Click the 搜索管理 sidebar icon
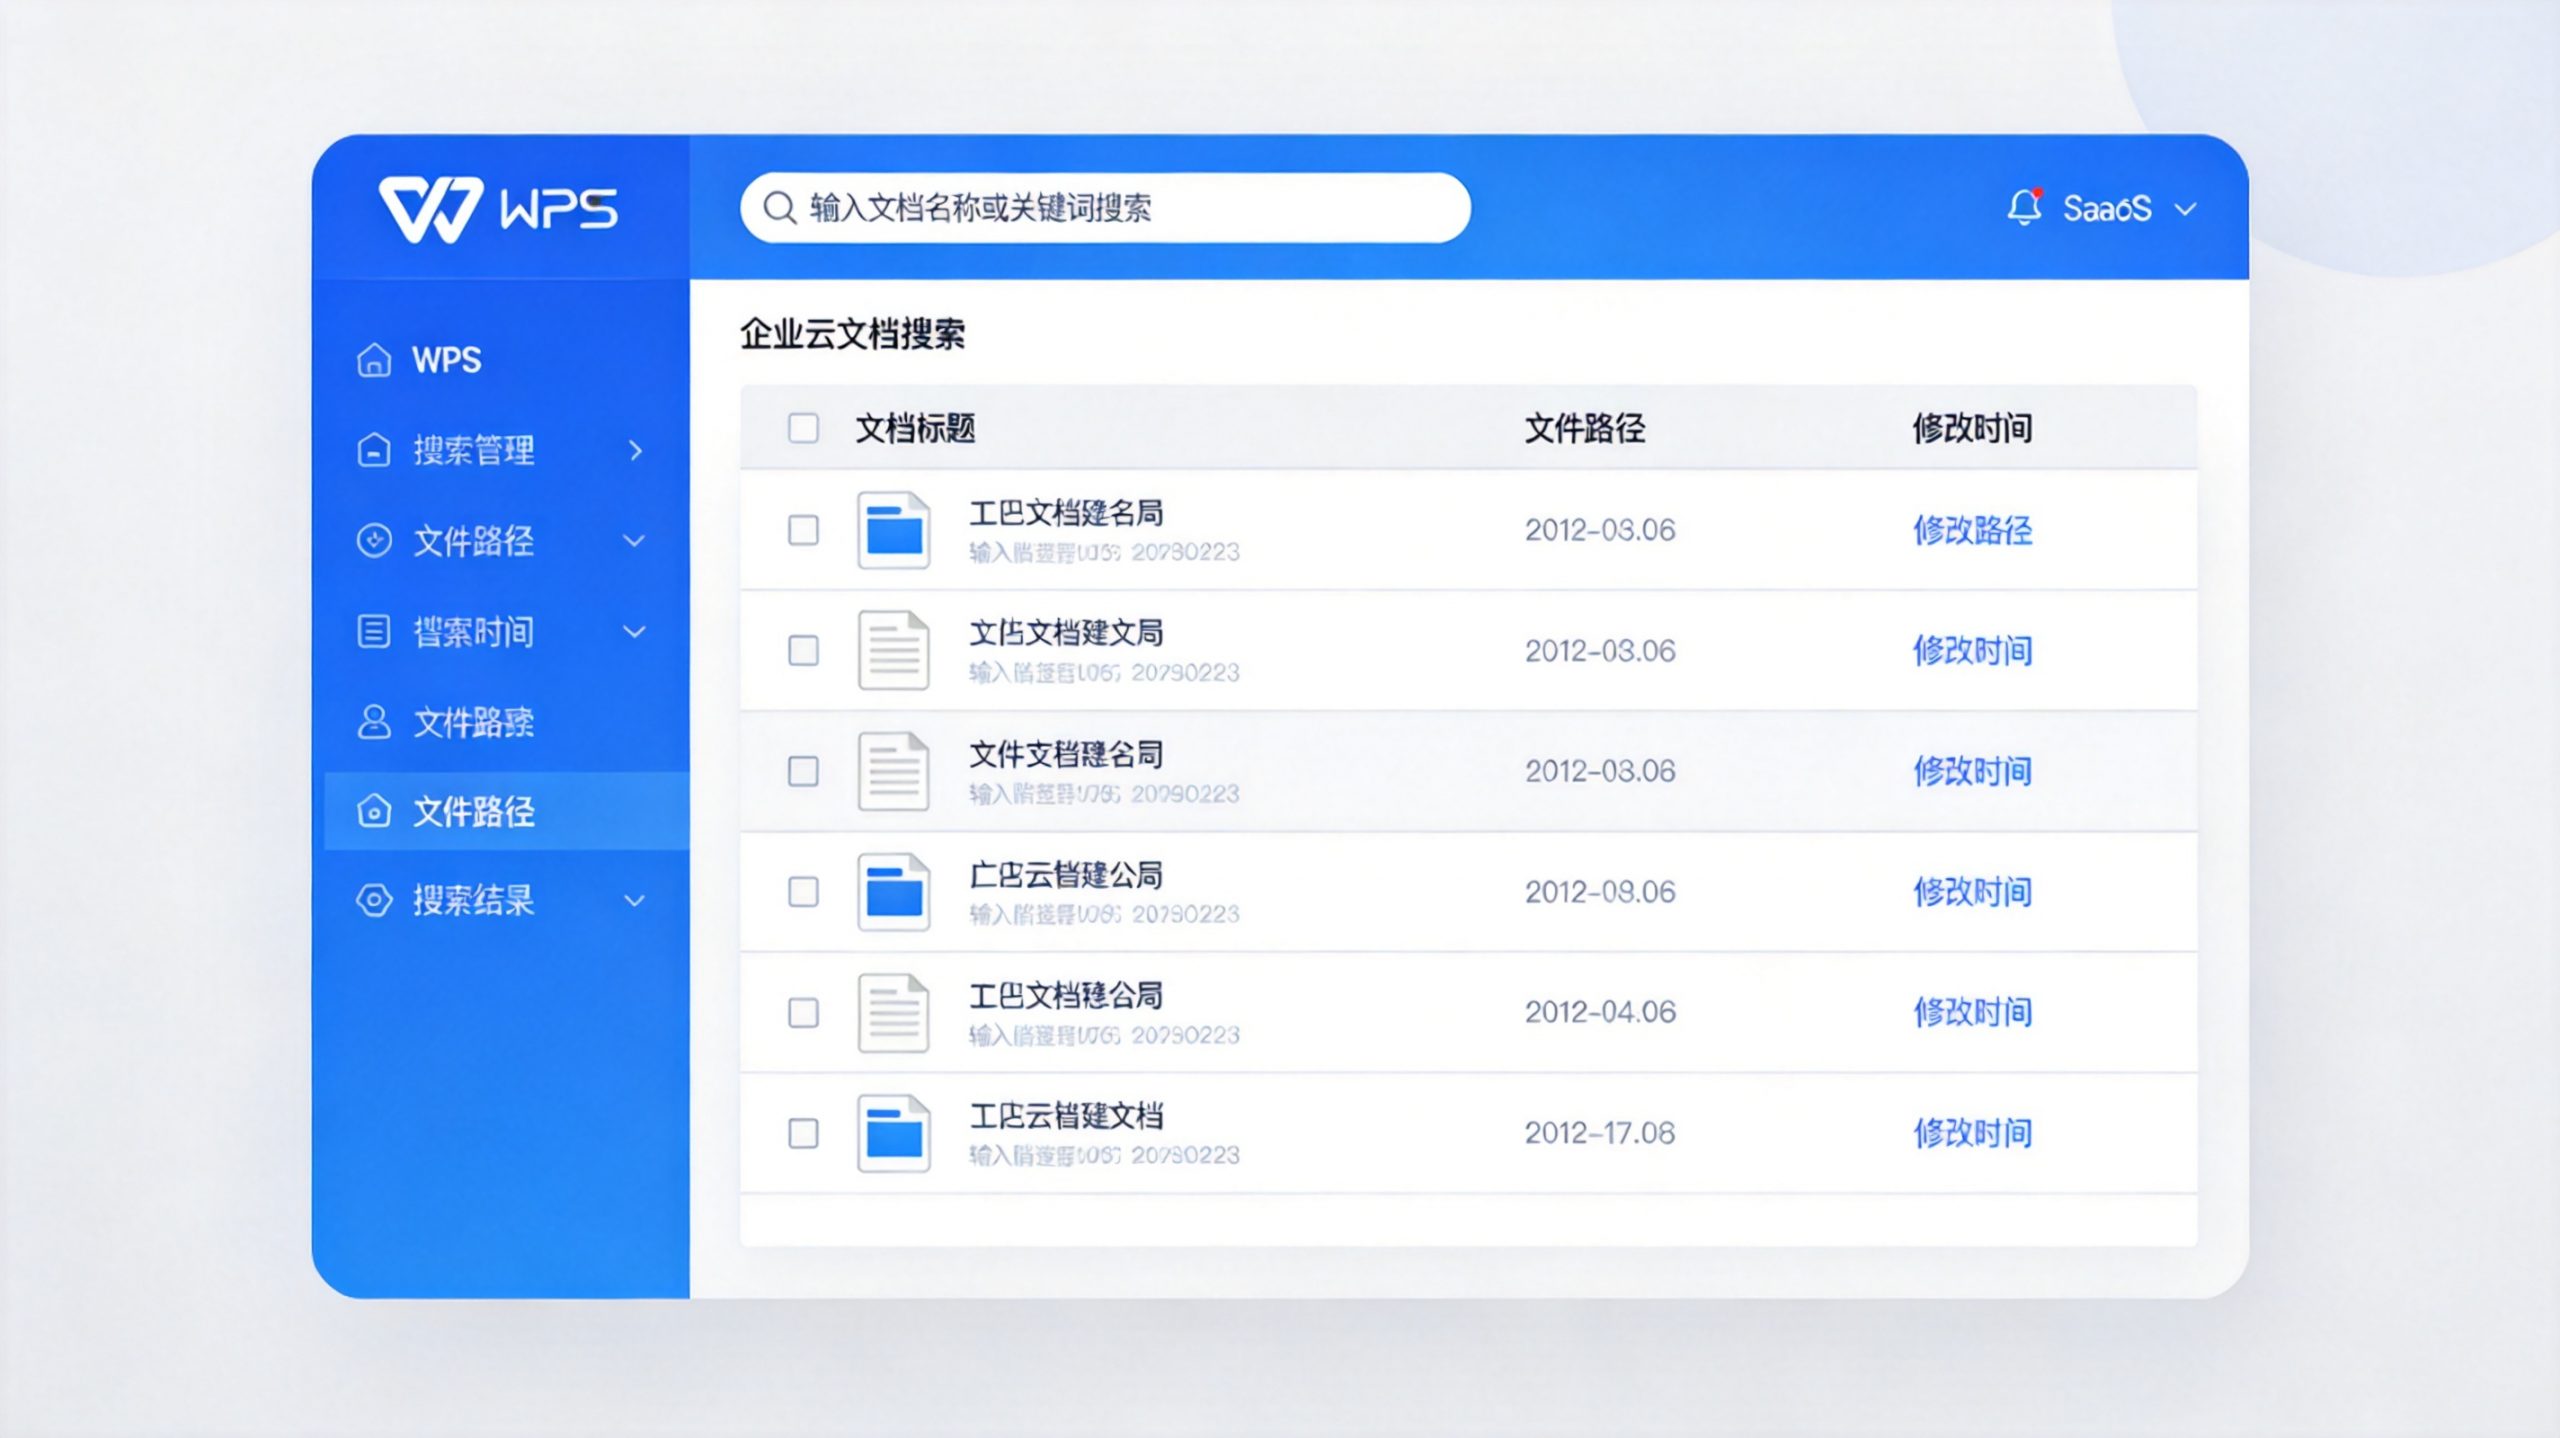 pos(374,450)
